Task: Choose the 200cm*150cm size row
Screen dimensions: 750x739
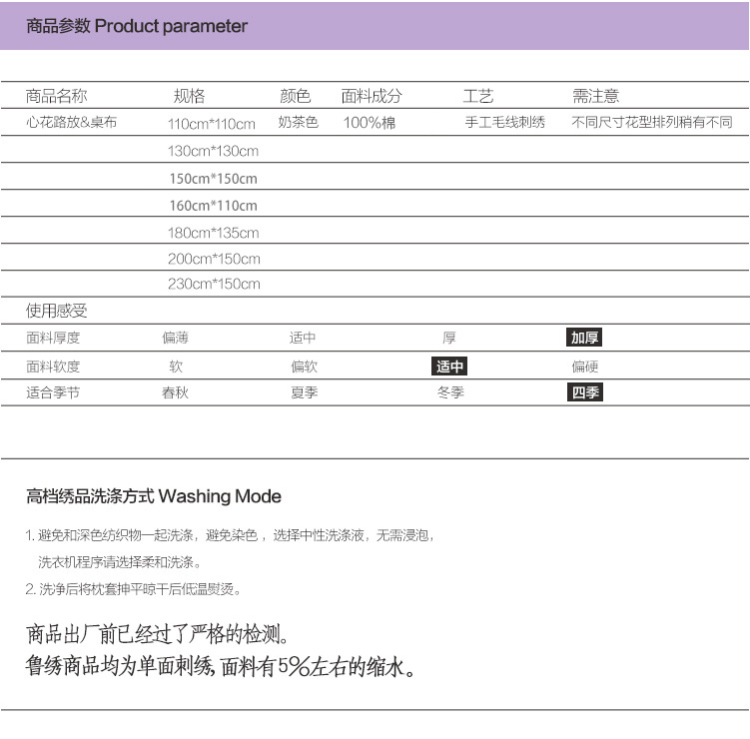Action: click(x=213, y=259)
